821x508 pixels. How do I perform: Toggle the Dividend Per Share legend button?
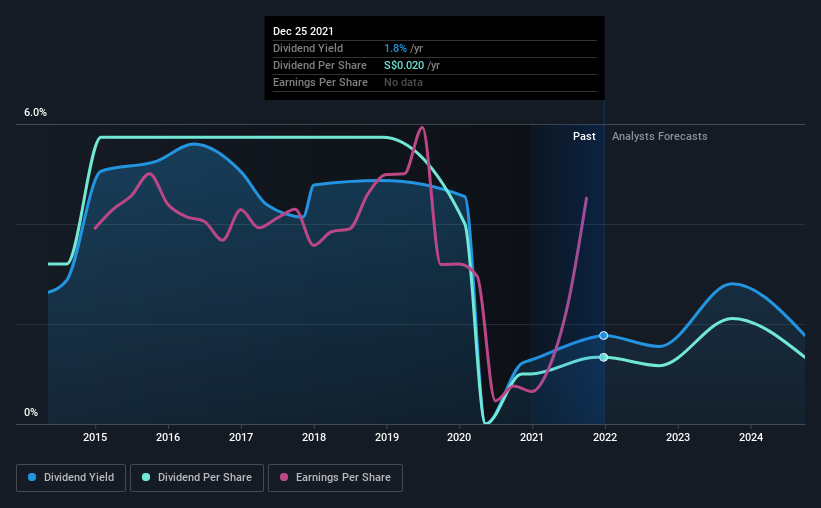pyautogui.click(x=197, y=478)
